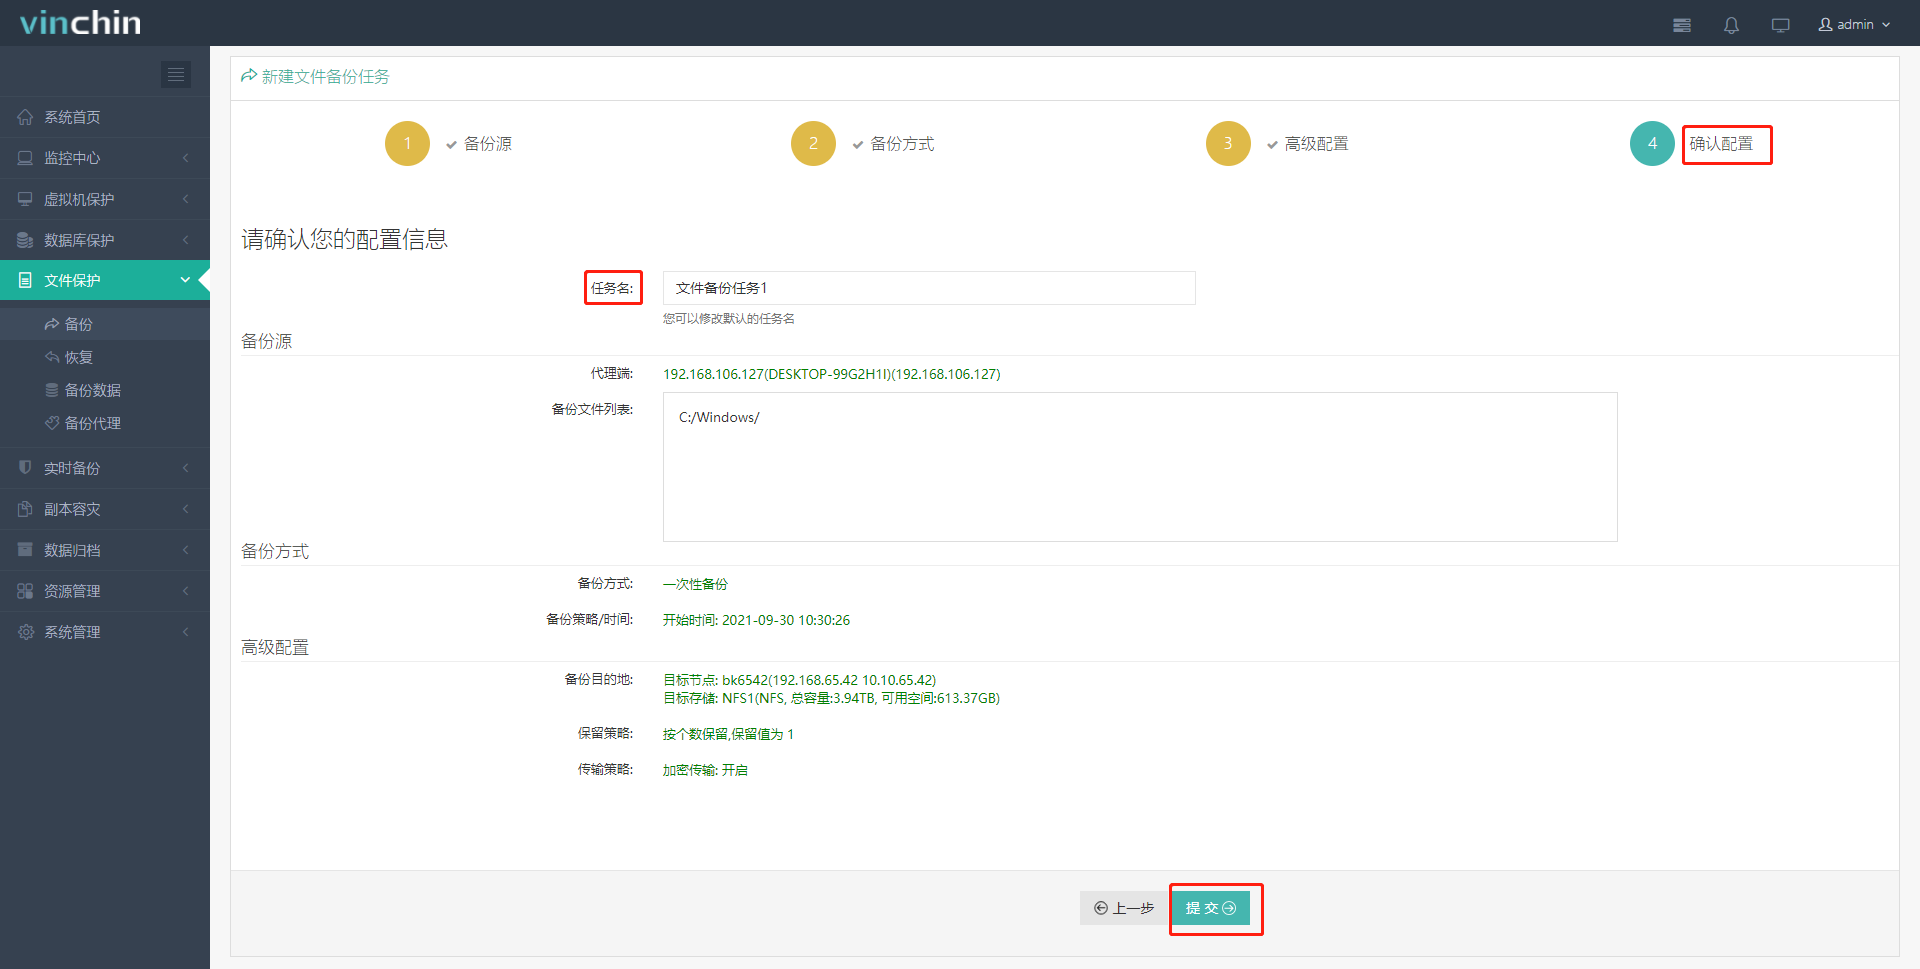Click the 目标节点: bk6542 line
This screenshot has height=969, width=1920.
pos(799,680)
